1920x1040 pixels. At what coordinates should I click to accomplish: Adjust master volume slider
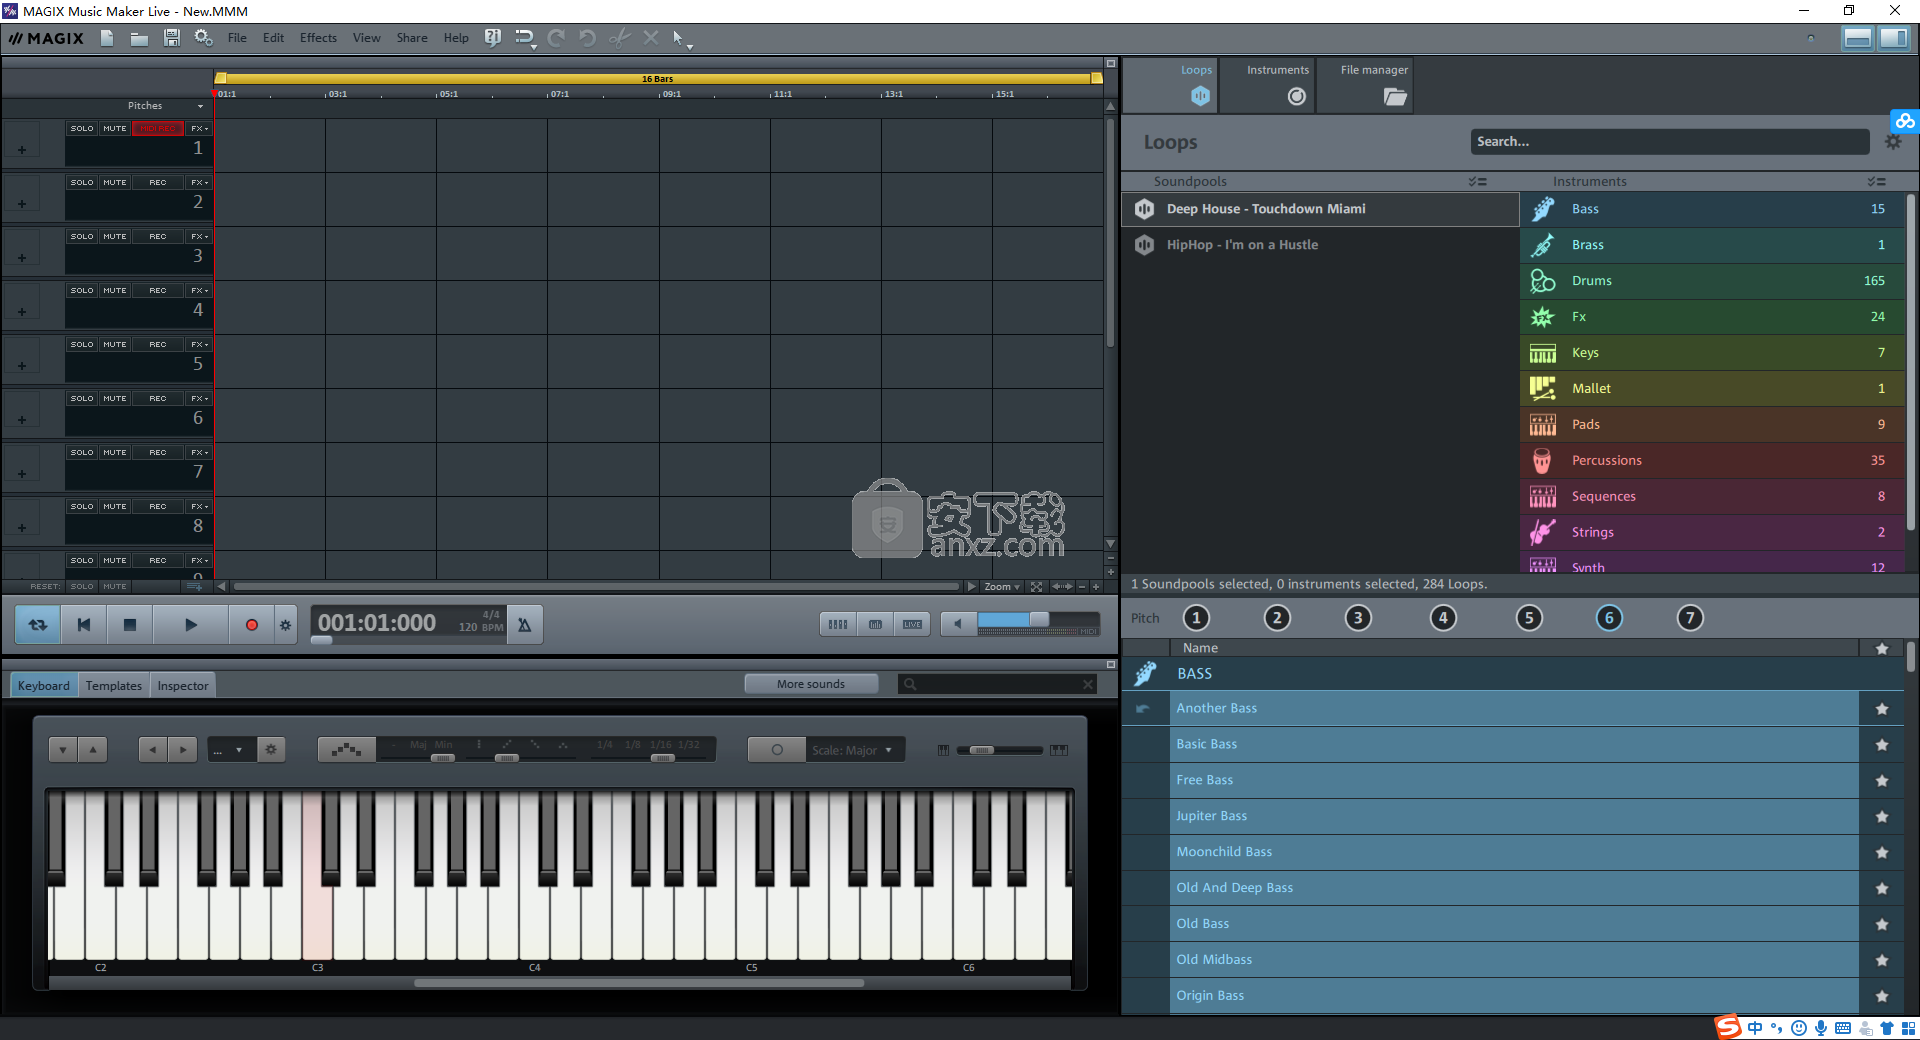pos(1038,620)
